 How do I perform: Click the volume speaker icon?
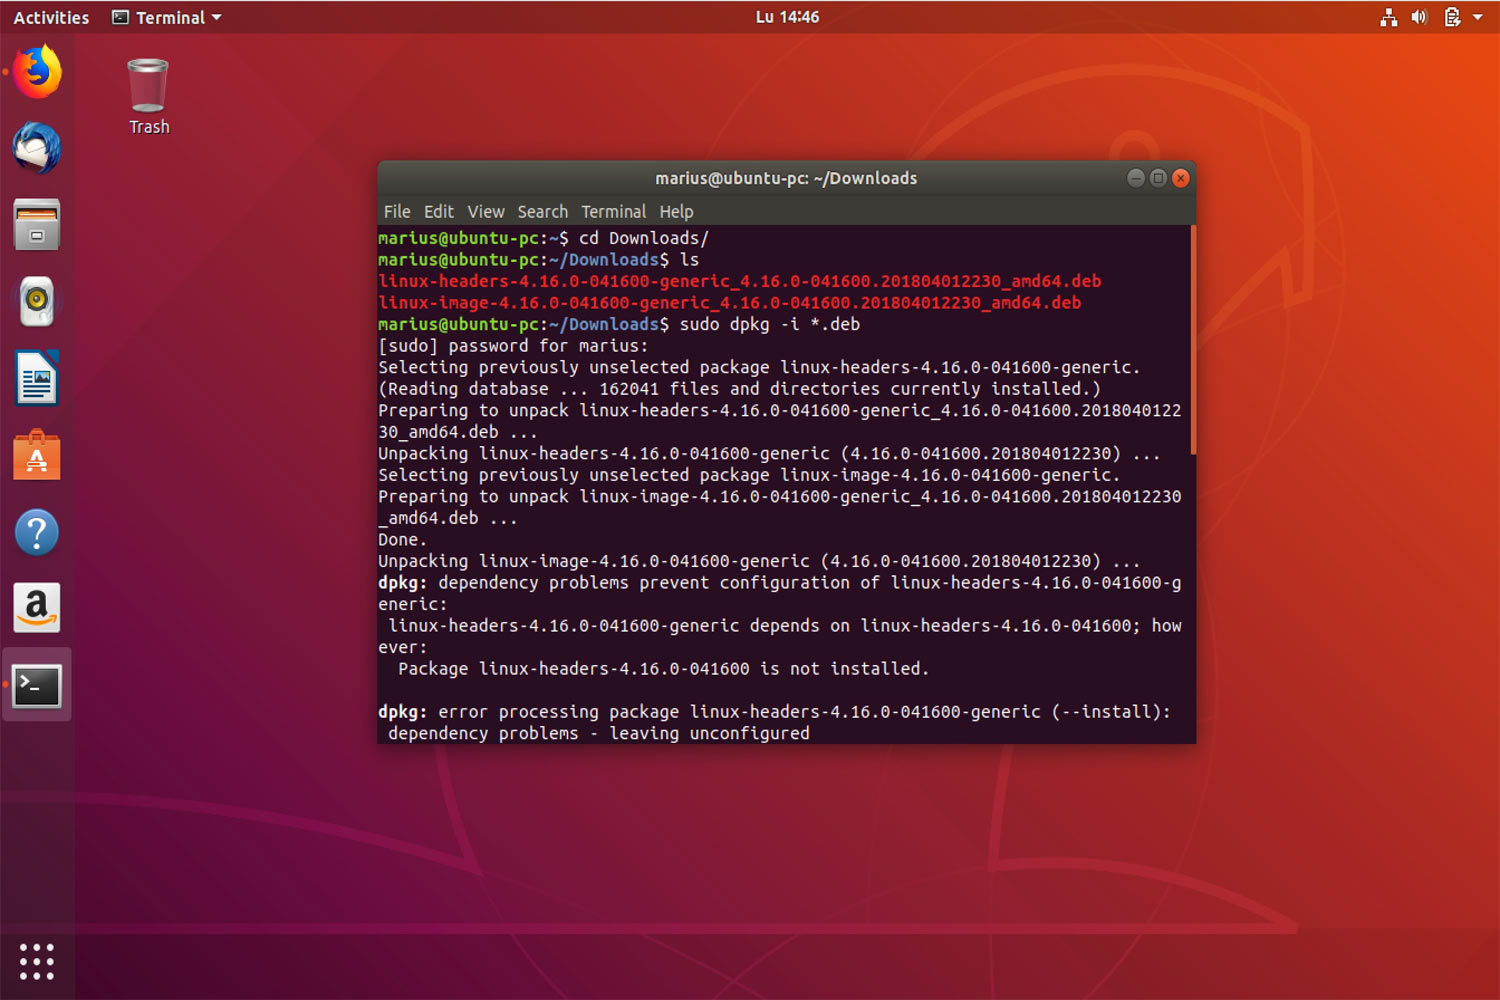(x=1419, y=17)
